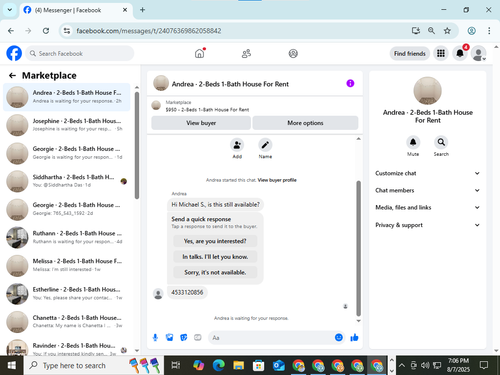Screen dimensions: 500x375
Task: Choose a sticker icon
Action: tap(184, 338)
